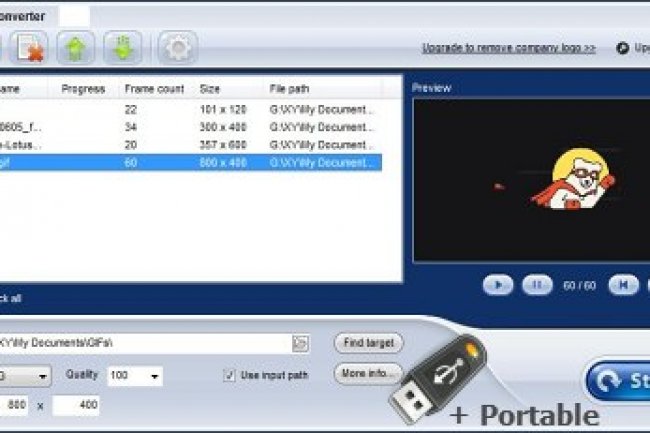Move selected file up with green arrow
Image resolution: width=650 pixels, height=433 pixels.
tap(75, 48)
